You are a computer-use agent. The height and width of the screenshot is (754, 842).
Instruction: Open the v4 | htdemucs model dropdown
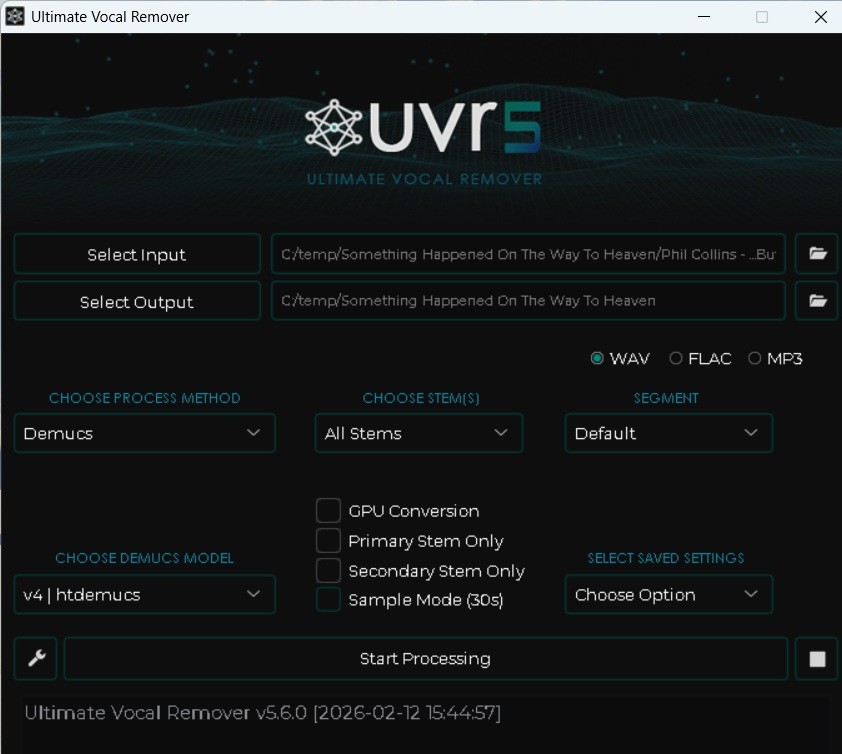144,594
